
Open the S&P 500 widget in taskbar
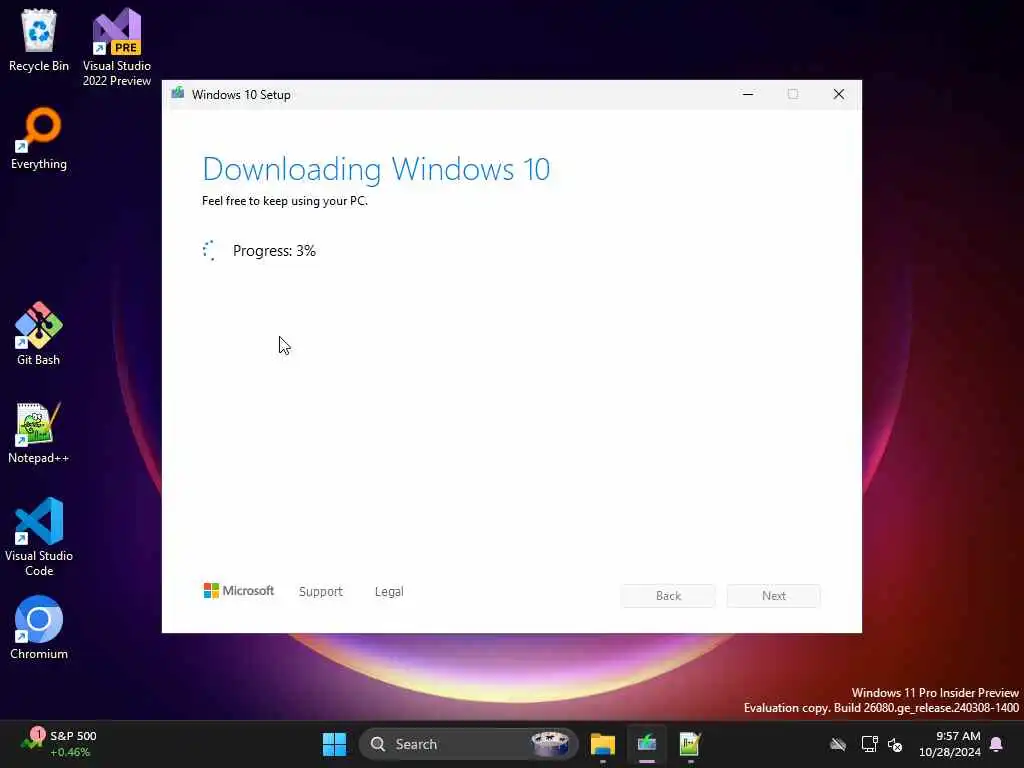click(x=59, y=744)
